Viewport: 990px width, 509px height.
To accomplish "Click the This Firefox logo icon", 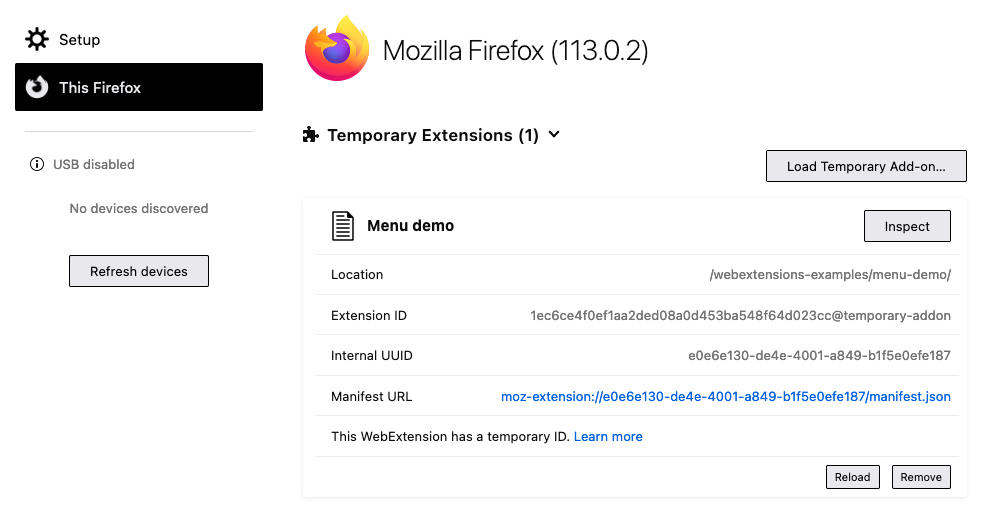I will pos(37,88).
